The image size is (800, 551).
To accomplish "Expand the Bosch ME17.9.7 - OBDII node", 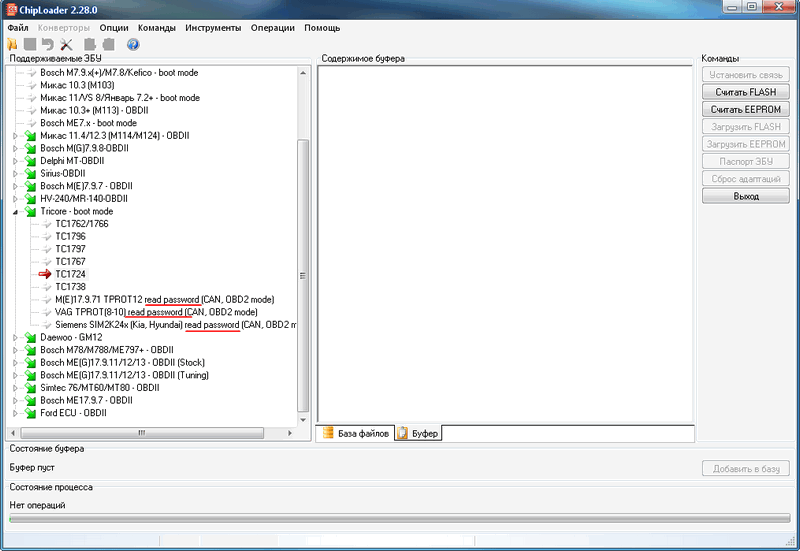I will 15,399.
